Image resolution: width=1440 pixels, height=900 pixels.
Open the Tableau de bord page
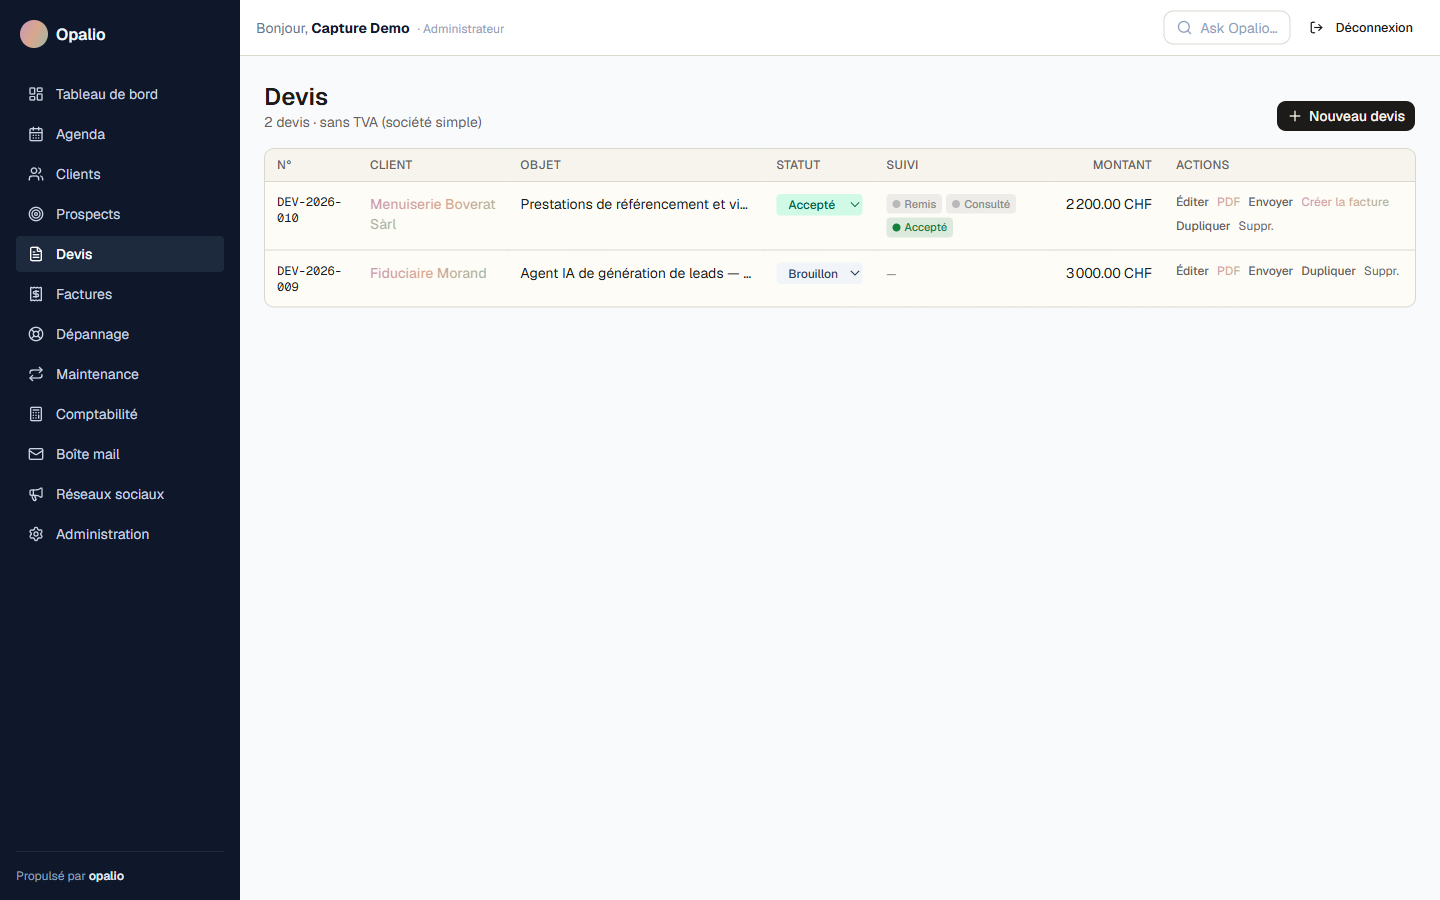click(120, 94)
